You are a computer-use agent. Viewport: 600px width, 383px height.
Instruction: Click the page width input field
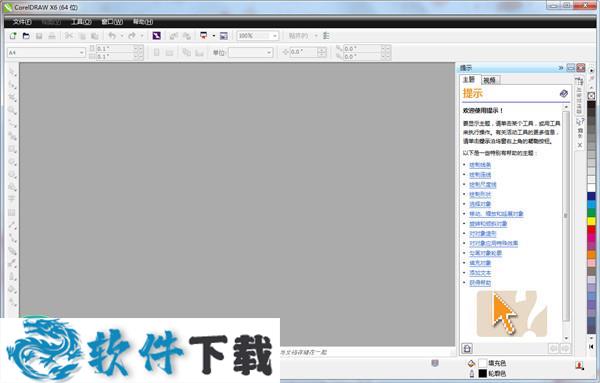pyautogui.click(x=114, y=49)
